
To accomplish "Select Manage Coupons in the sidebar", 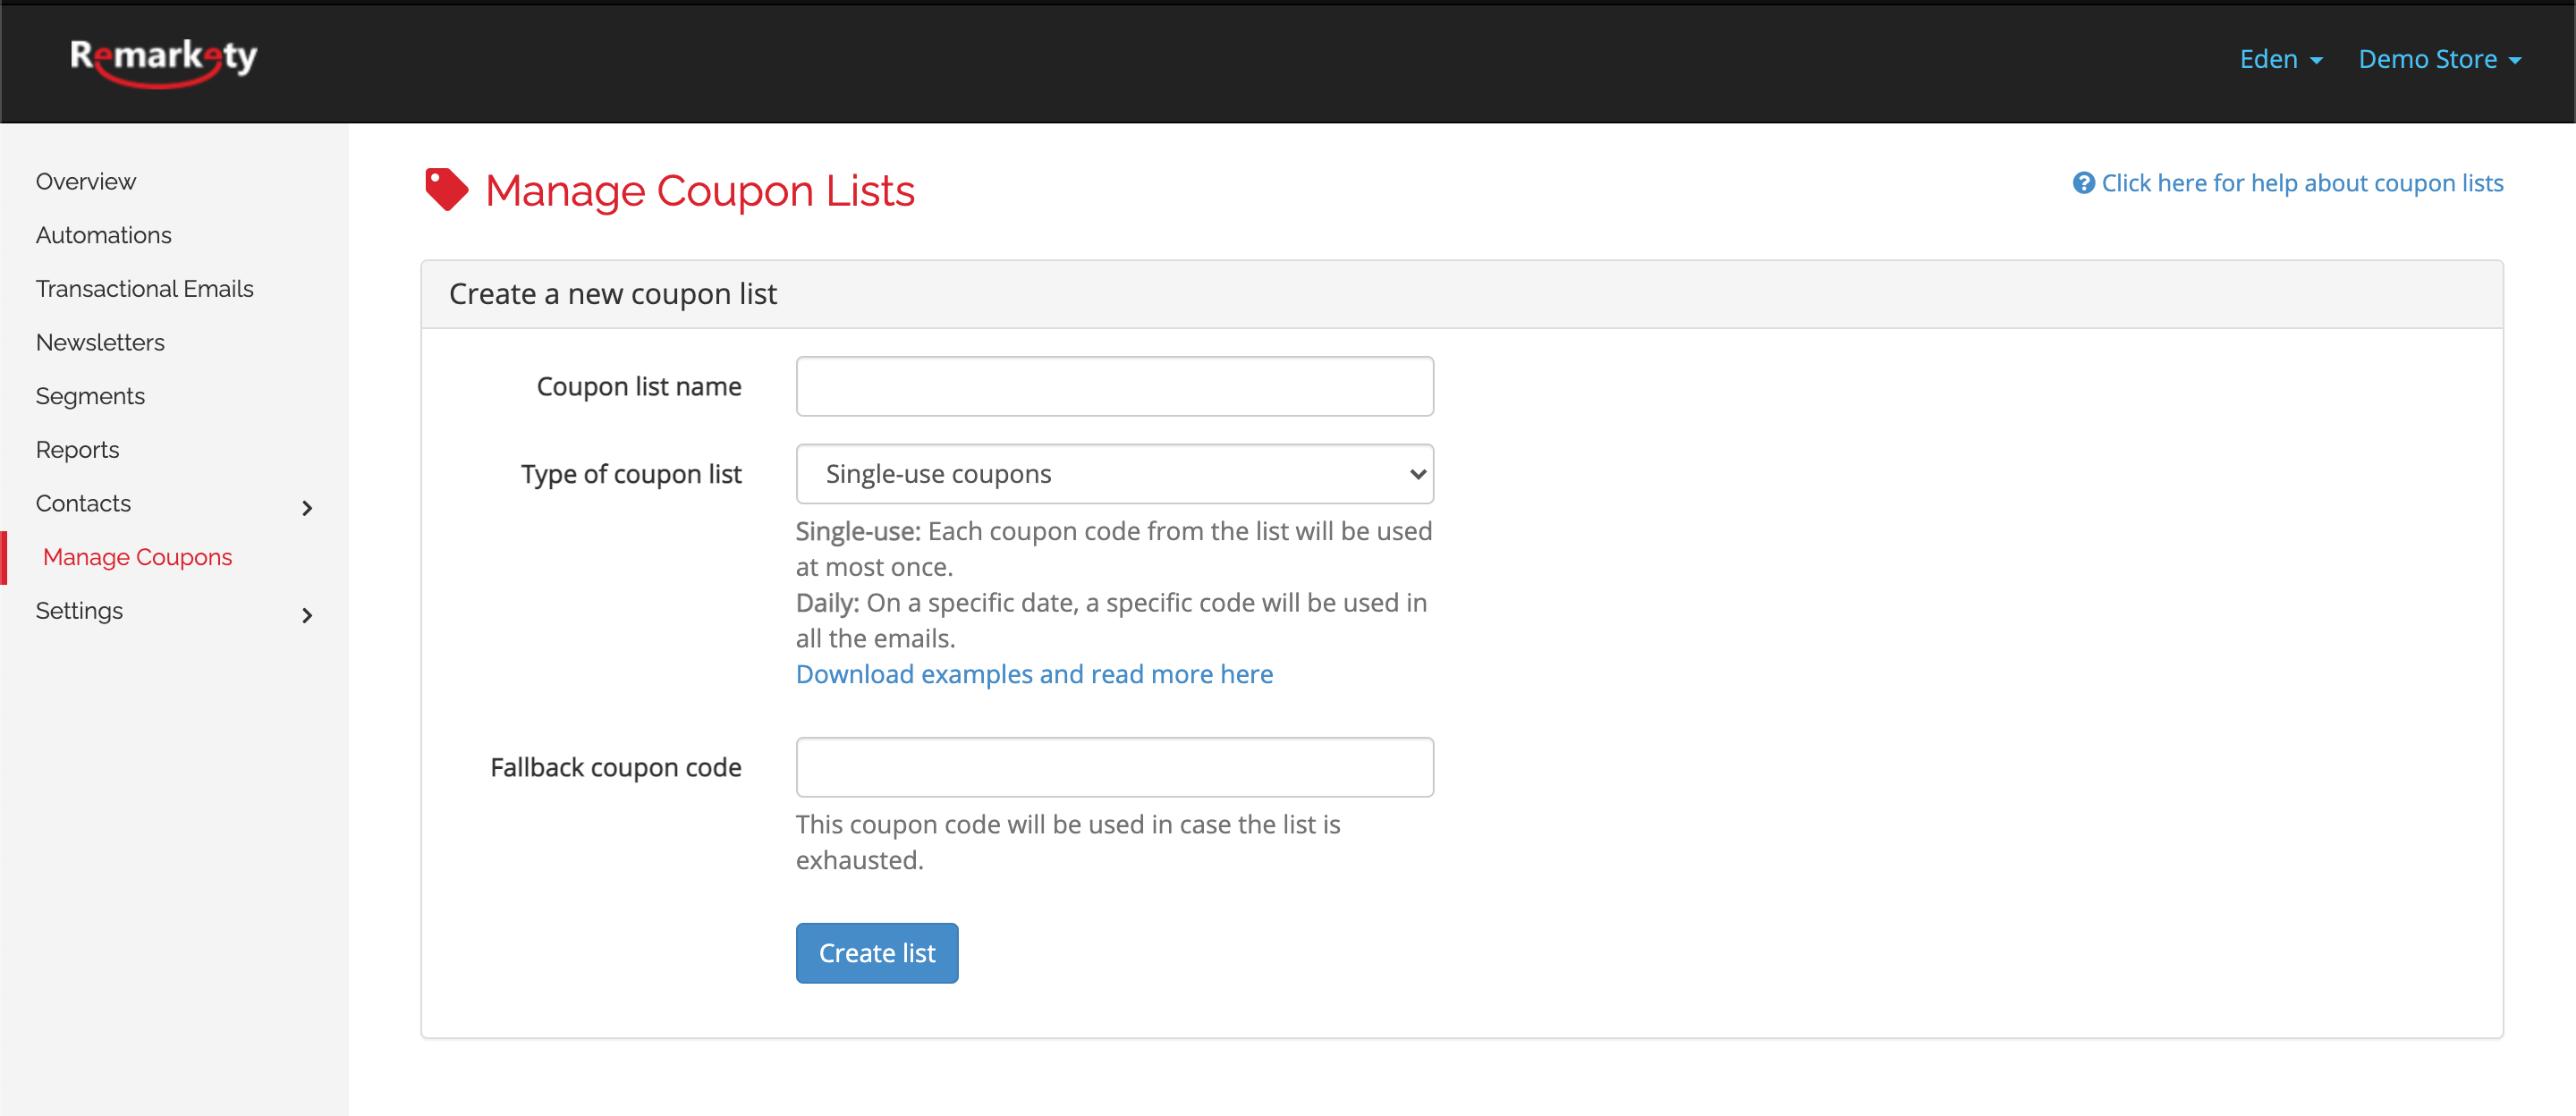I will (137, 557).
